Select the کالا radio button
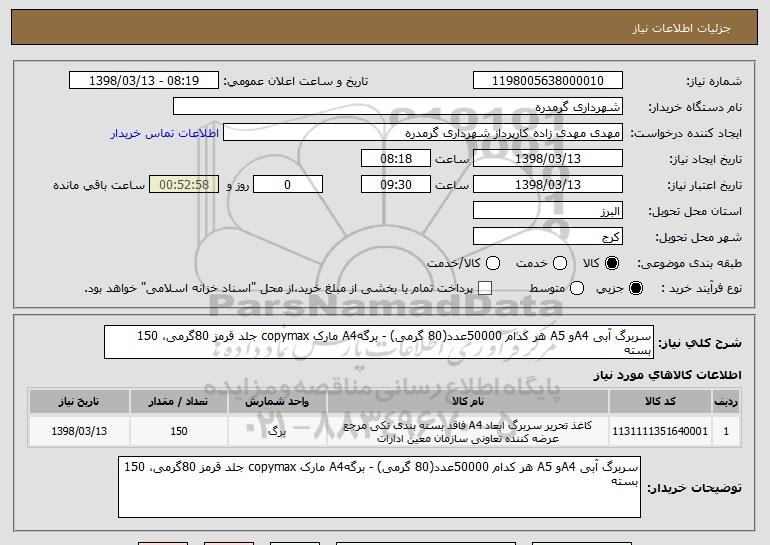770x545 pixels. click(612, 263)
